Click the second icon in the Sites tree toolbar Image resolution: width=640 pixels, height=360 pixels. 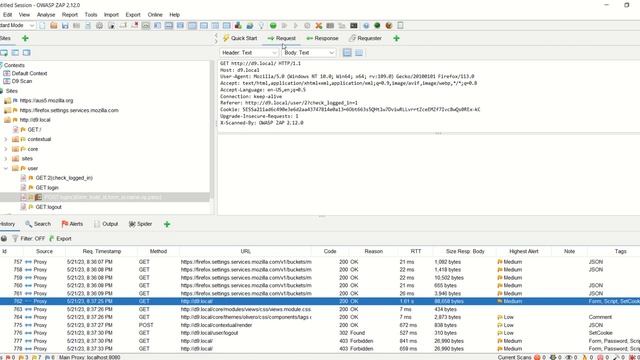(15, 53)
